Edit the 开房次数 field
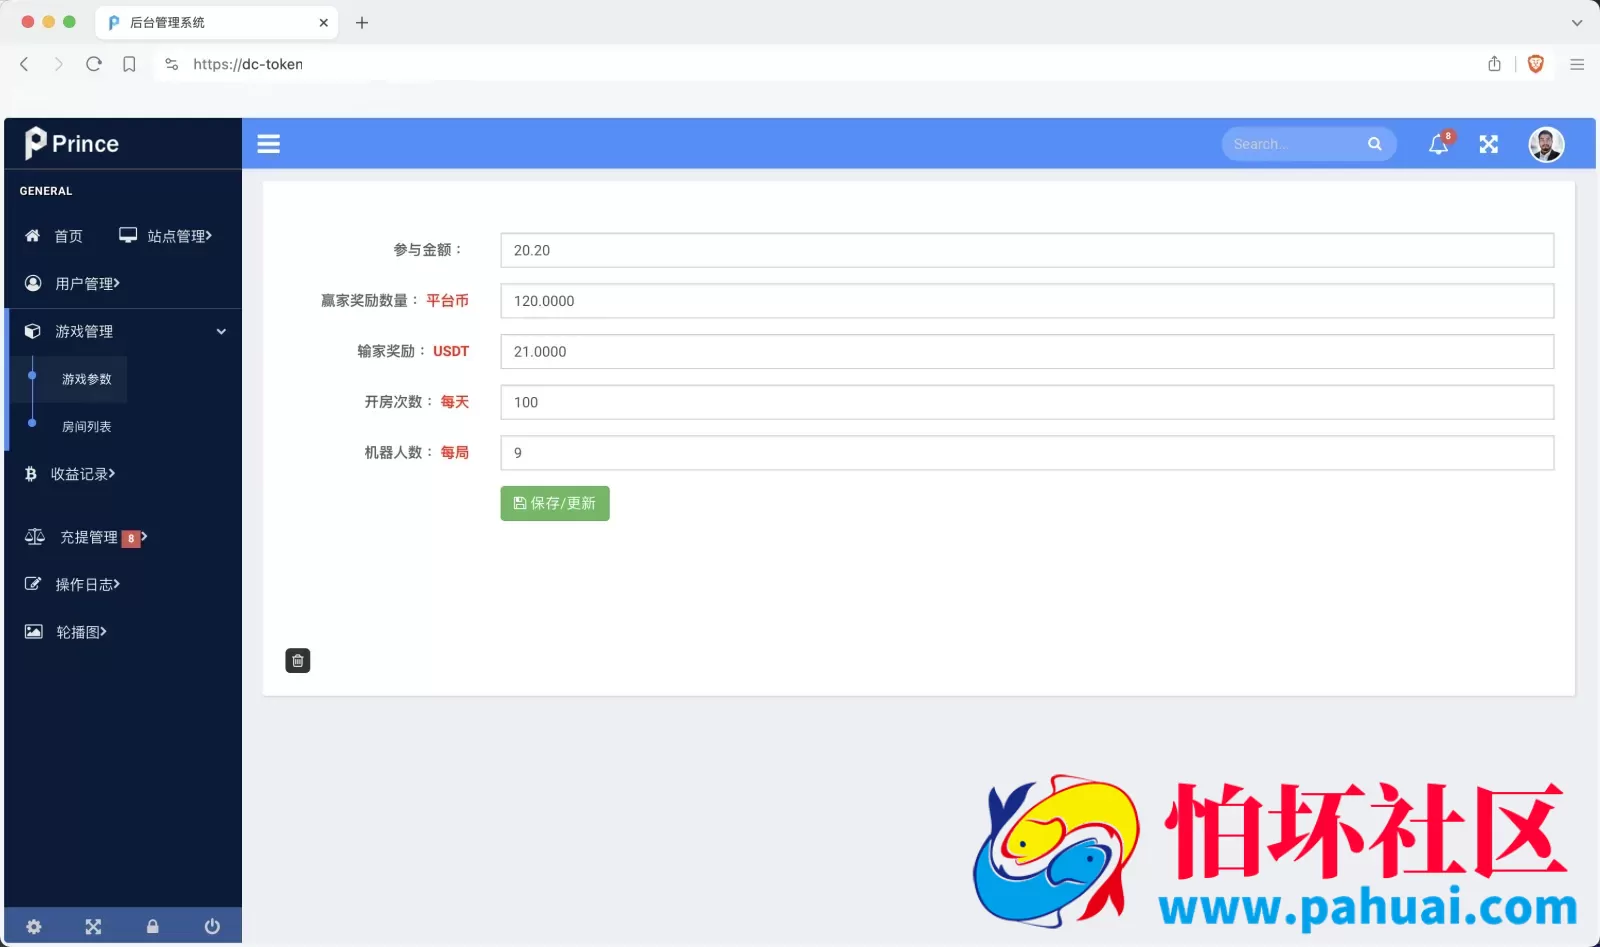1600x947 pixels. click(1027, 402)
